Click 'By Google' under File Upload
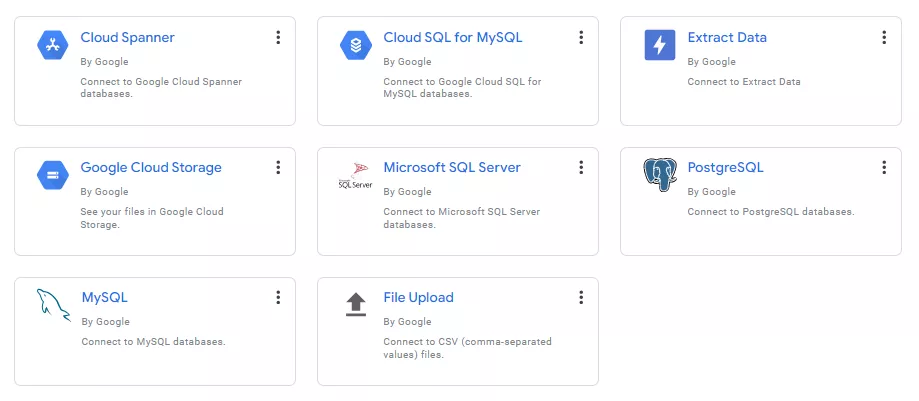 pyautogui.click(x=407, y=321)
